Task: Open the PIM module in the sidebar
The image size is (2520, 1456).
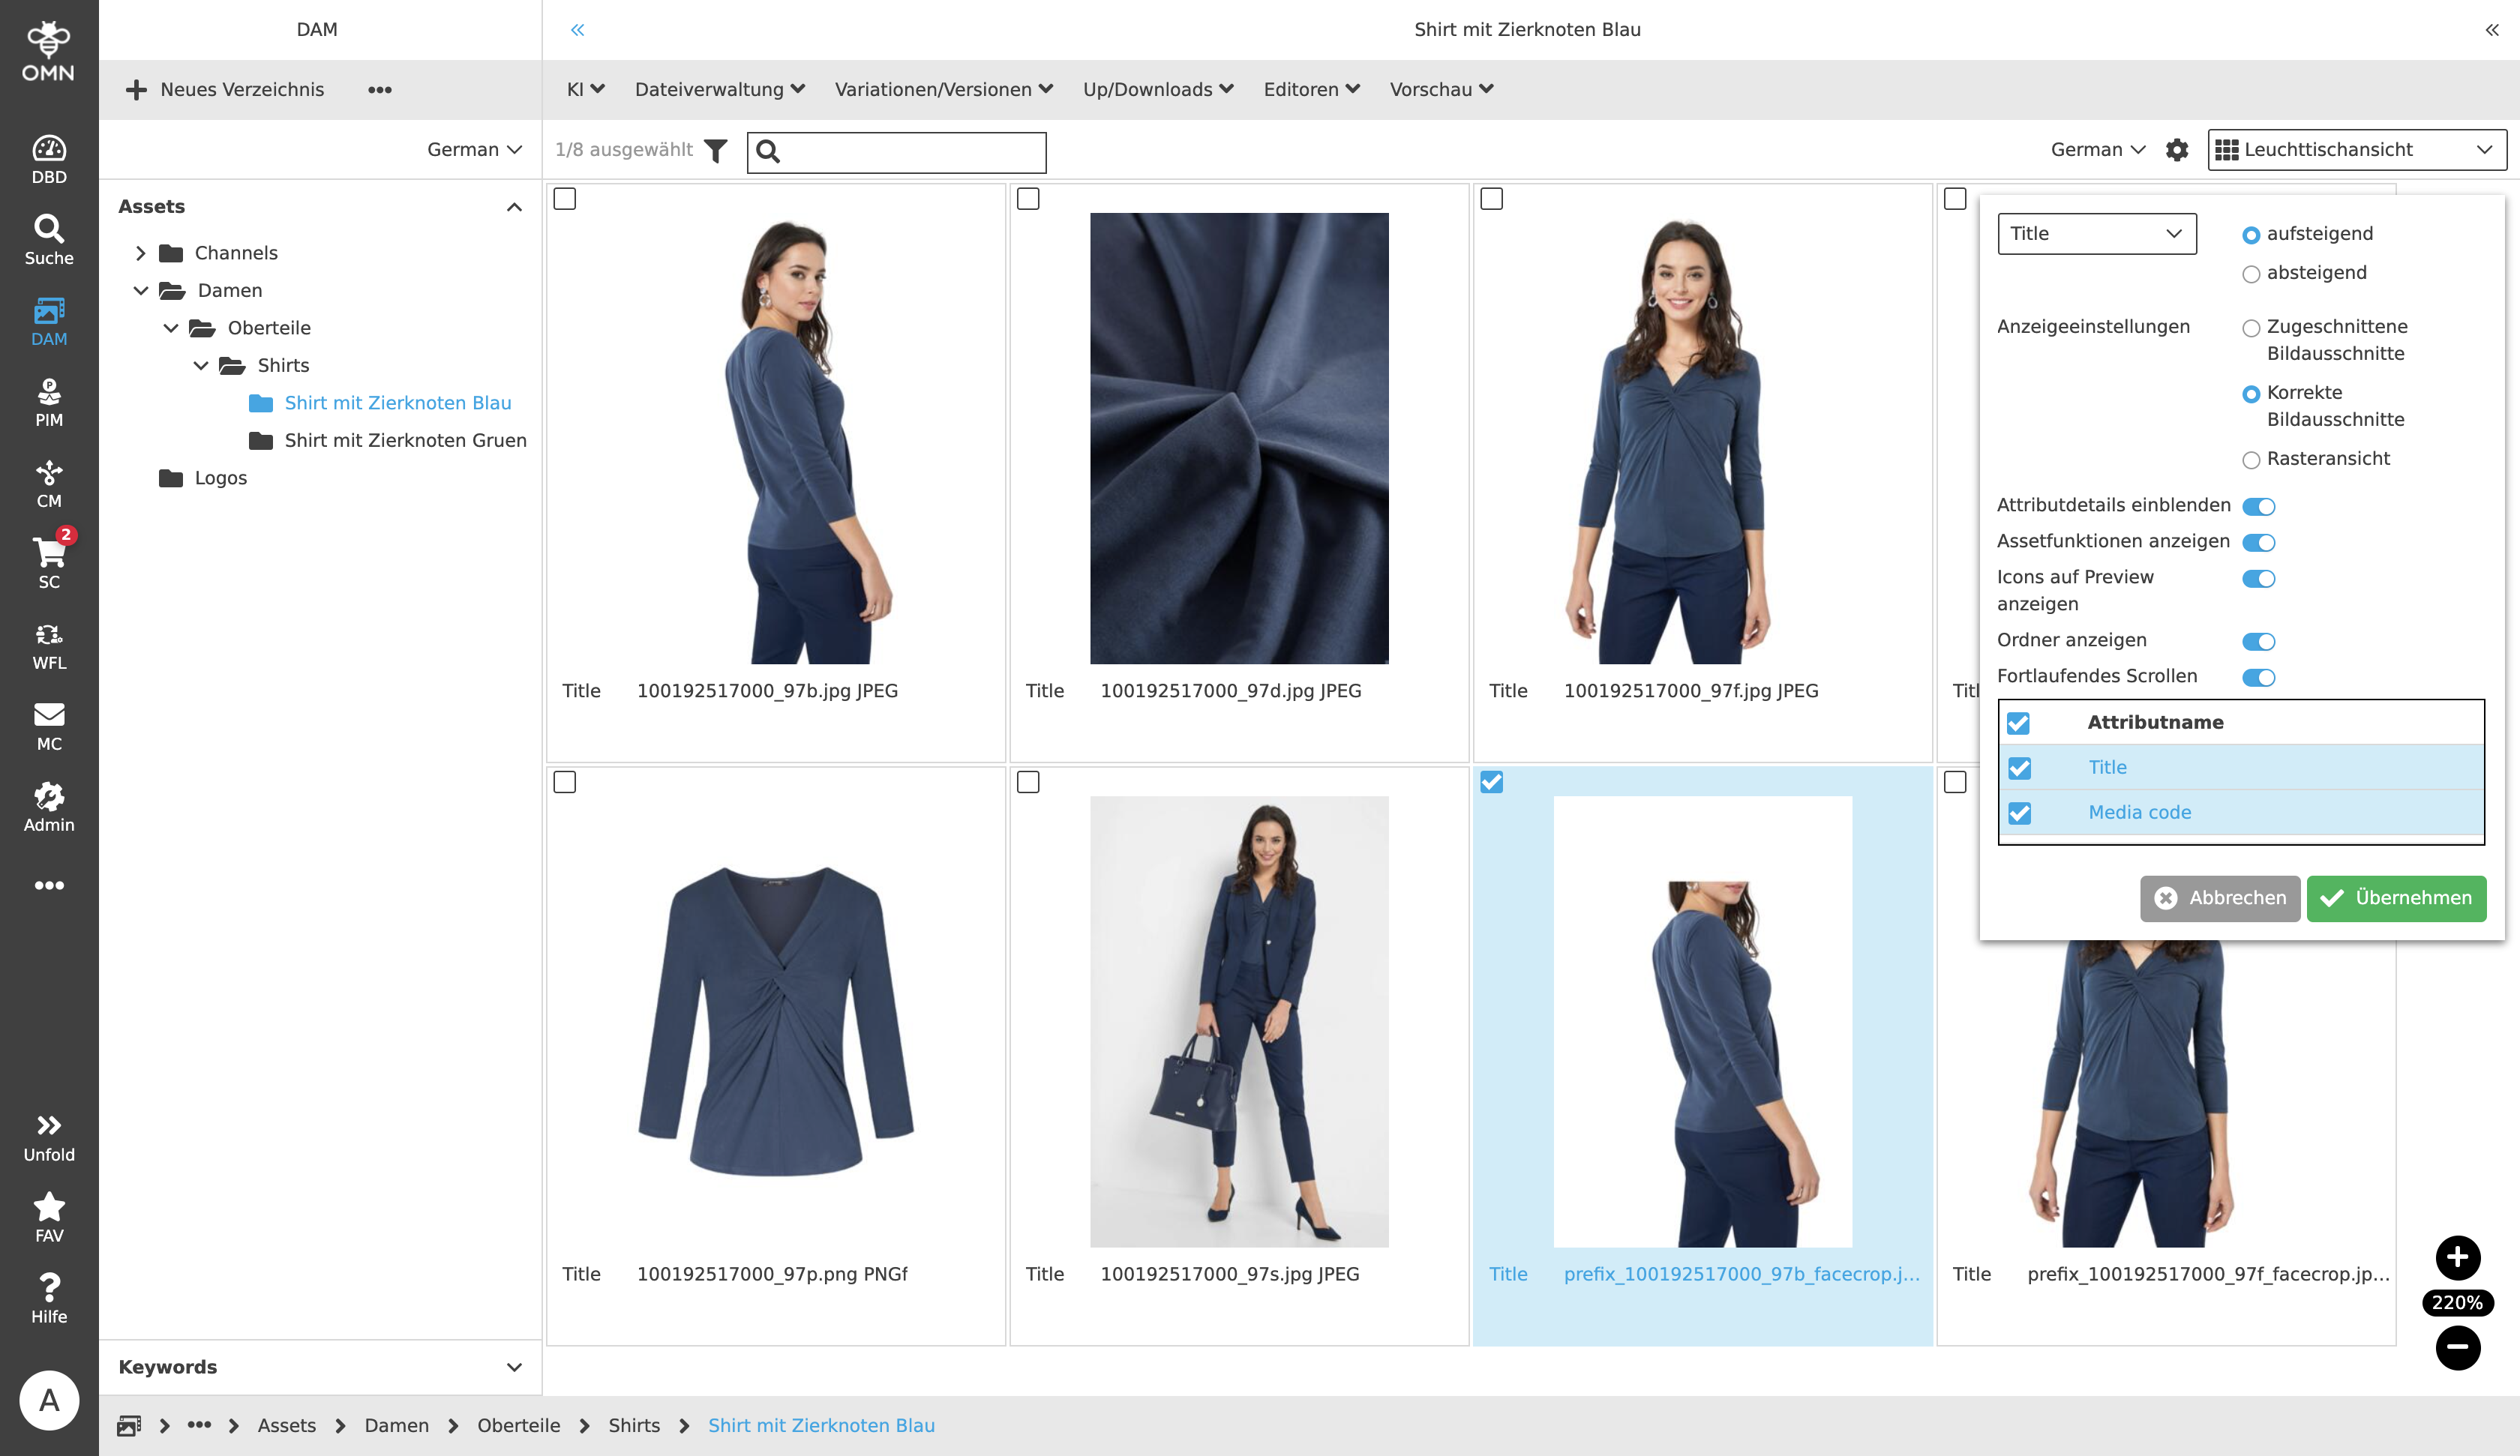Action: tap(49, 402)
